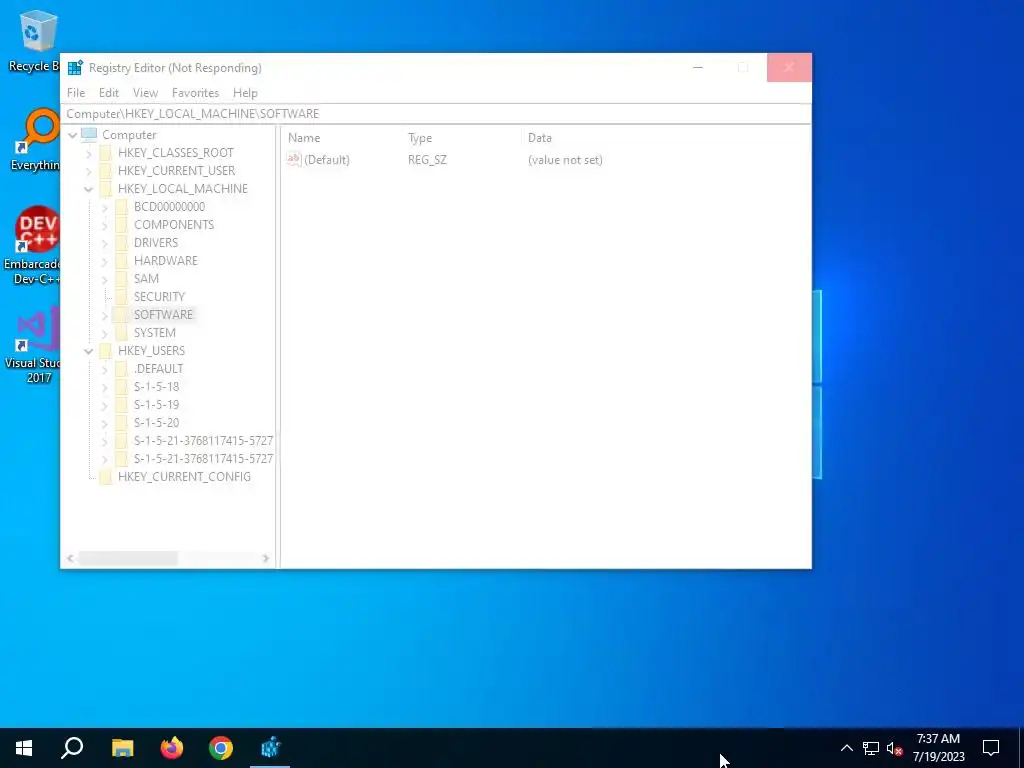Collapse the Computer root node

[72, 135]
